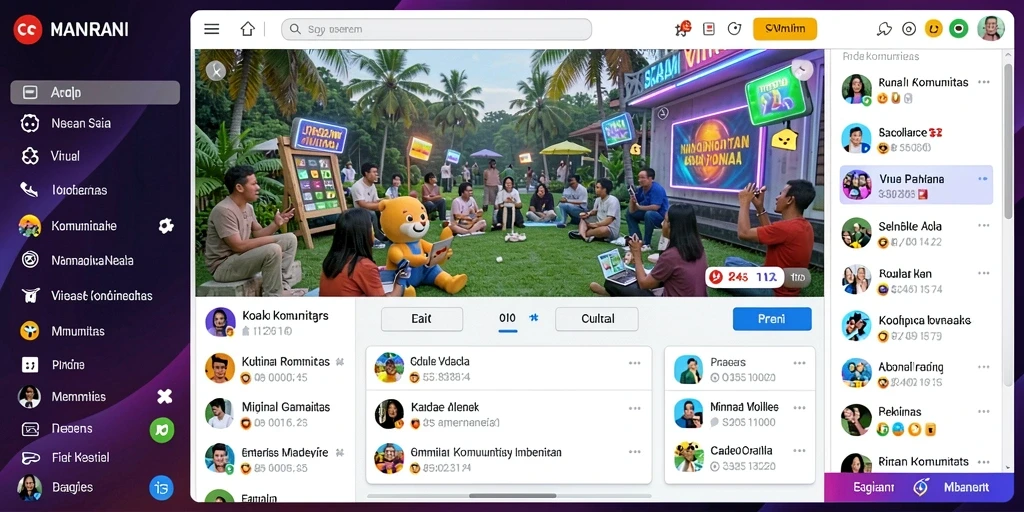Click the Eait button
This screenshot has height=512, width=1024.
(422, 319)
